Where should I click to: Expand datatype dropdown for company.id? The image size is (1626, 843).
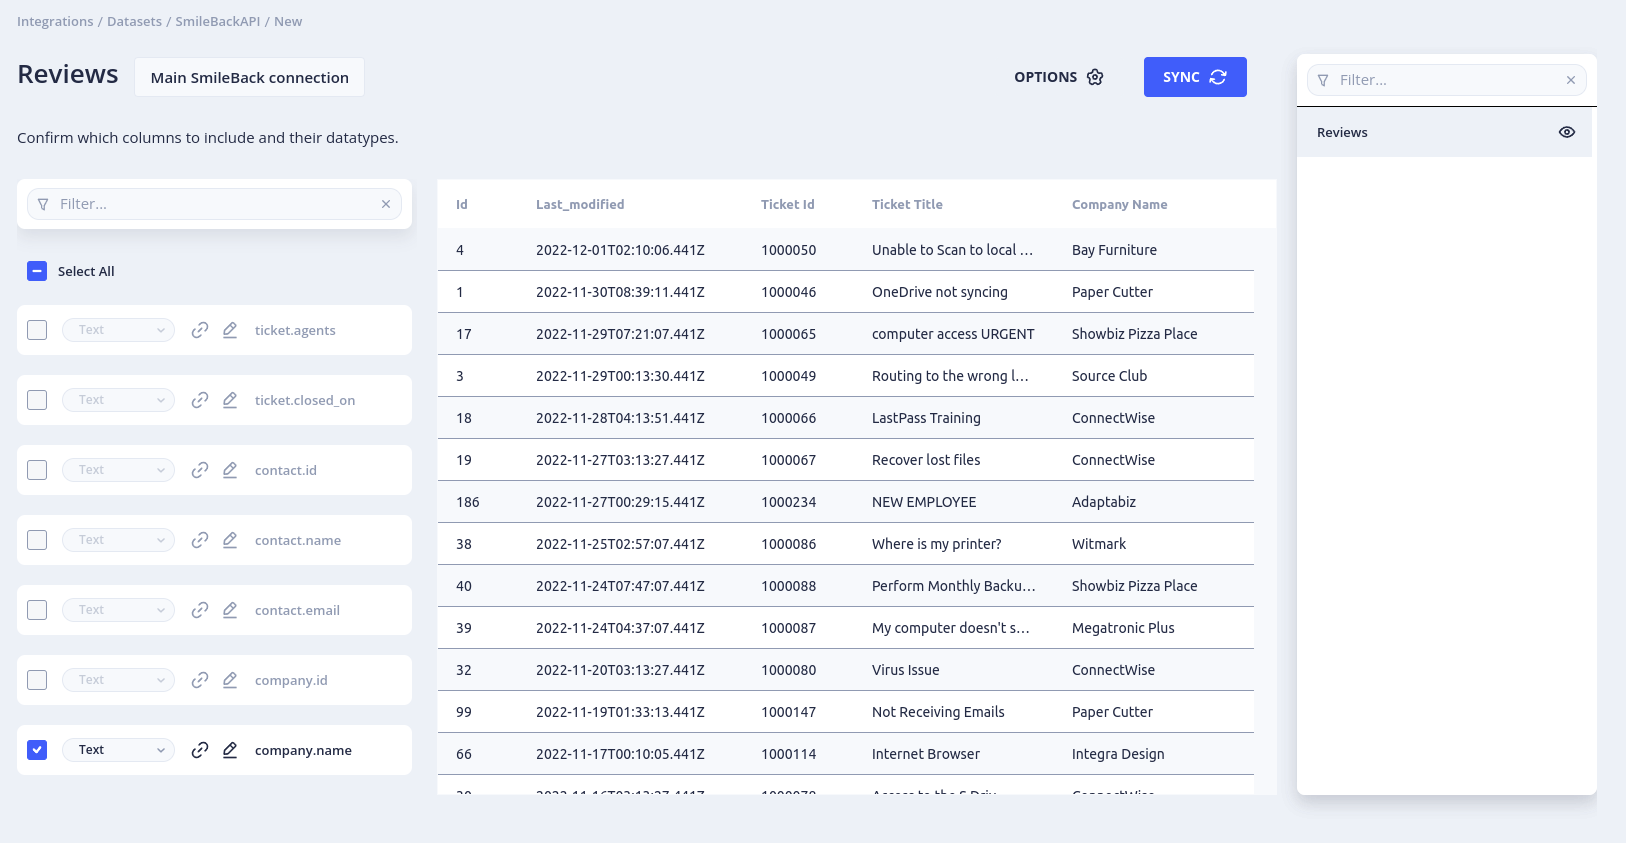coord(119,680)
